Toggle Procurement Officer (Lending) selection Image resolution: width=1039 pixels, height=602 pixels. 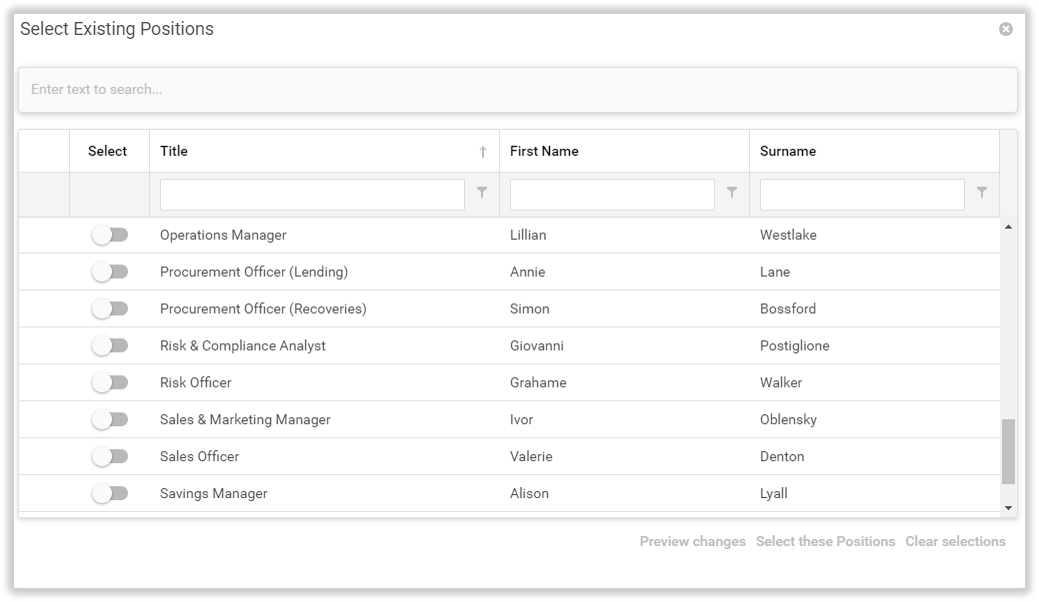coord(110,272)
